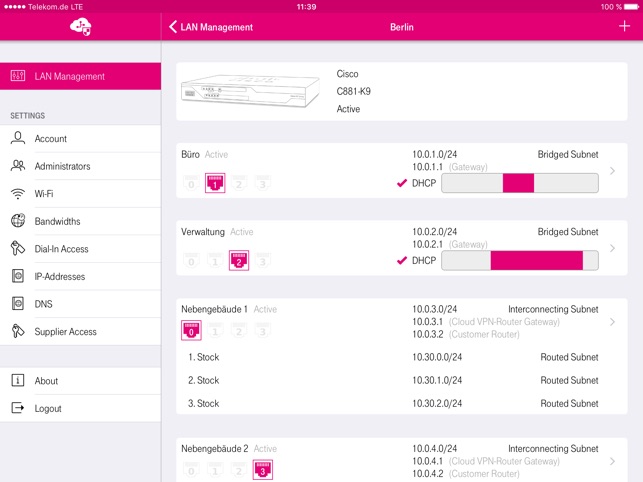
Task: Toggle the DHCP checkmark for Verwaltung
Action: (x=402, y=260)
